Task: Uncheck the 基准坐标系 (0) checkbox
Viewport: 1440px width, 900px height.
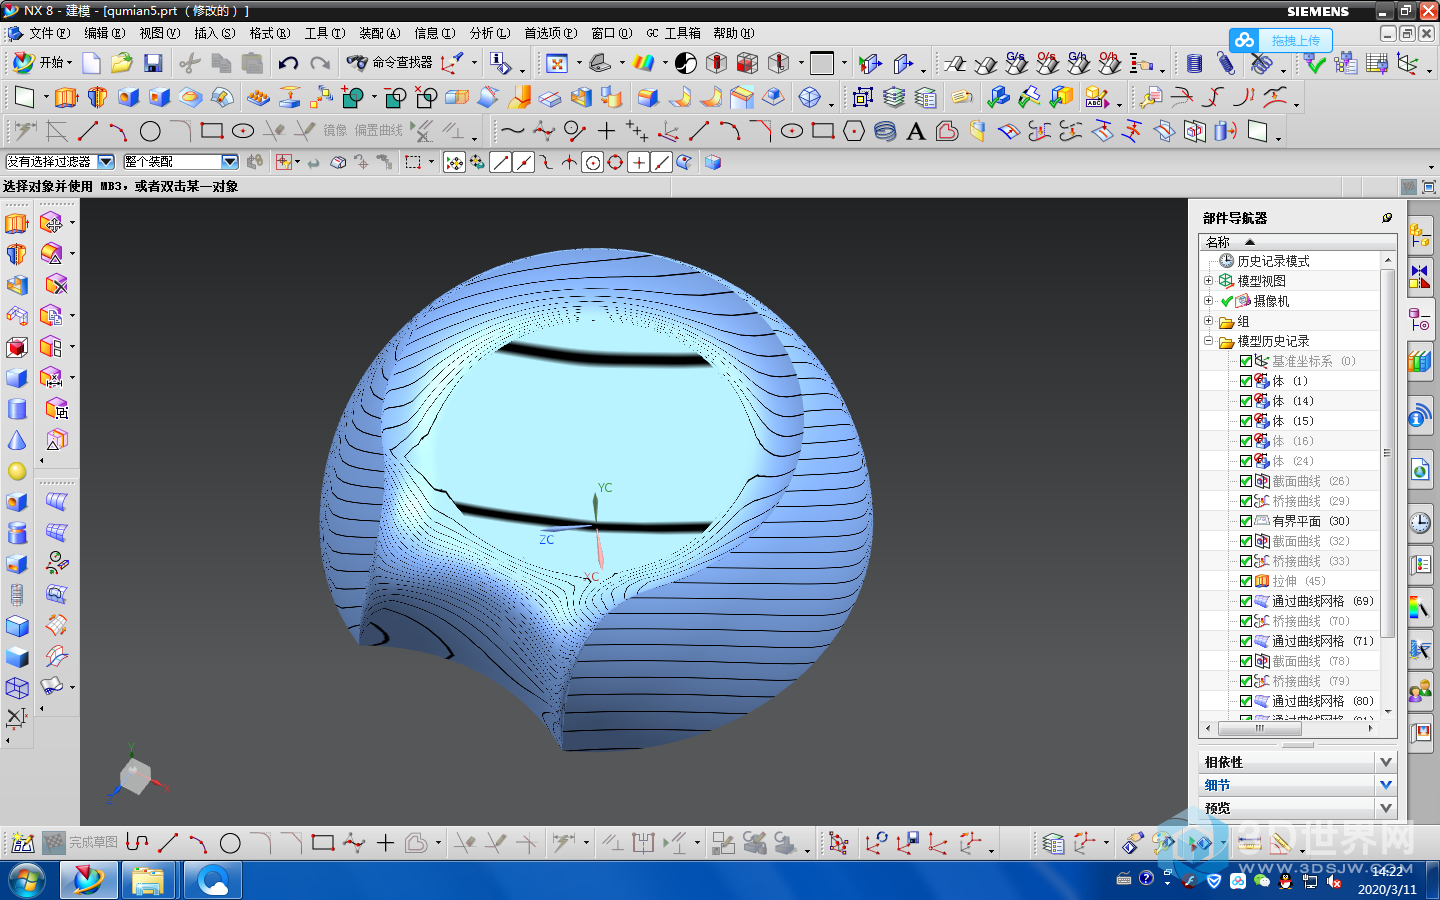Action: (1246, 361)
